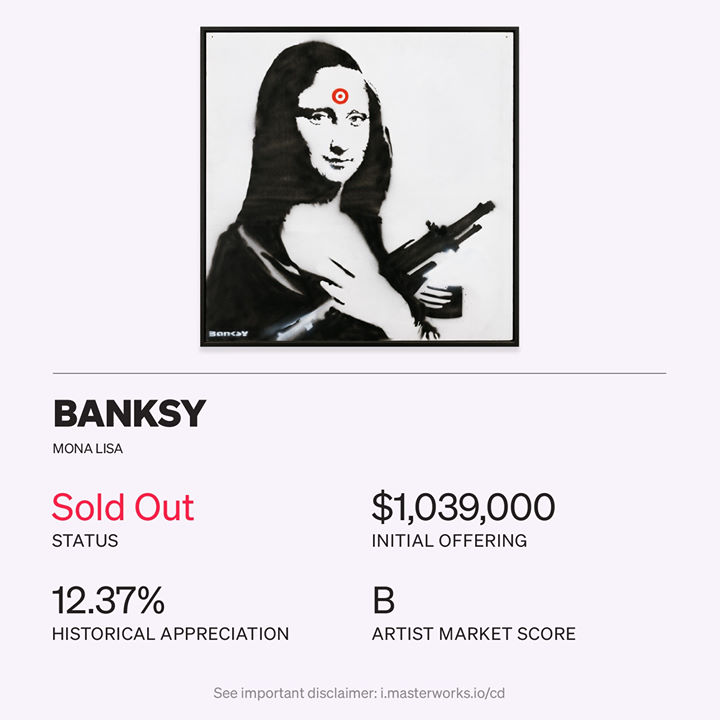Click the BANKSY artist name heading
Screen dimensions: 720x720
click(129, 413)
